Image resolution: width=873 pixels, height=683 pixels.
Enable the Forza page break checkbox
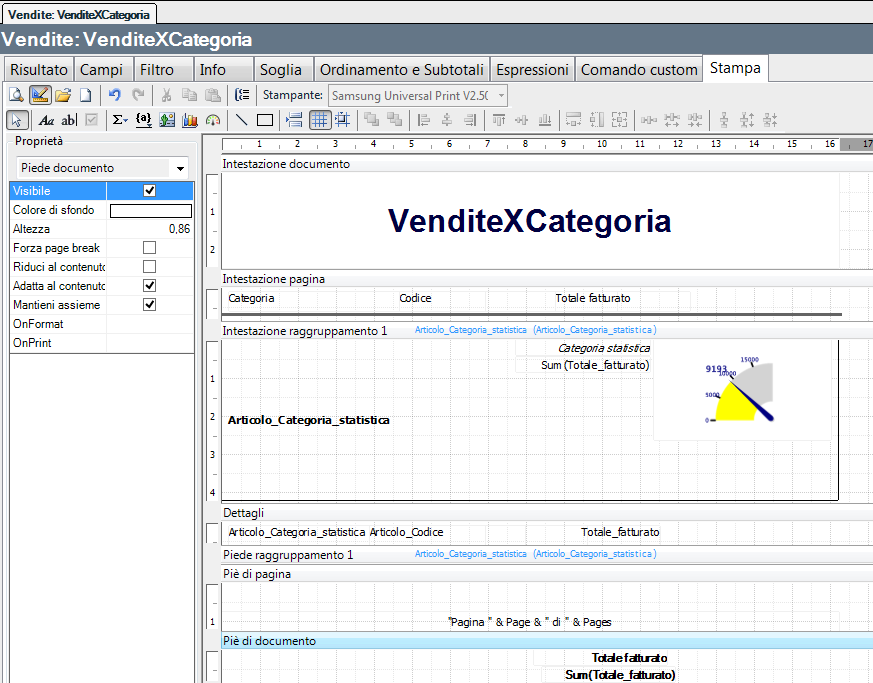click(150, 248)
